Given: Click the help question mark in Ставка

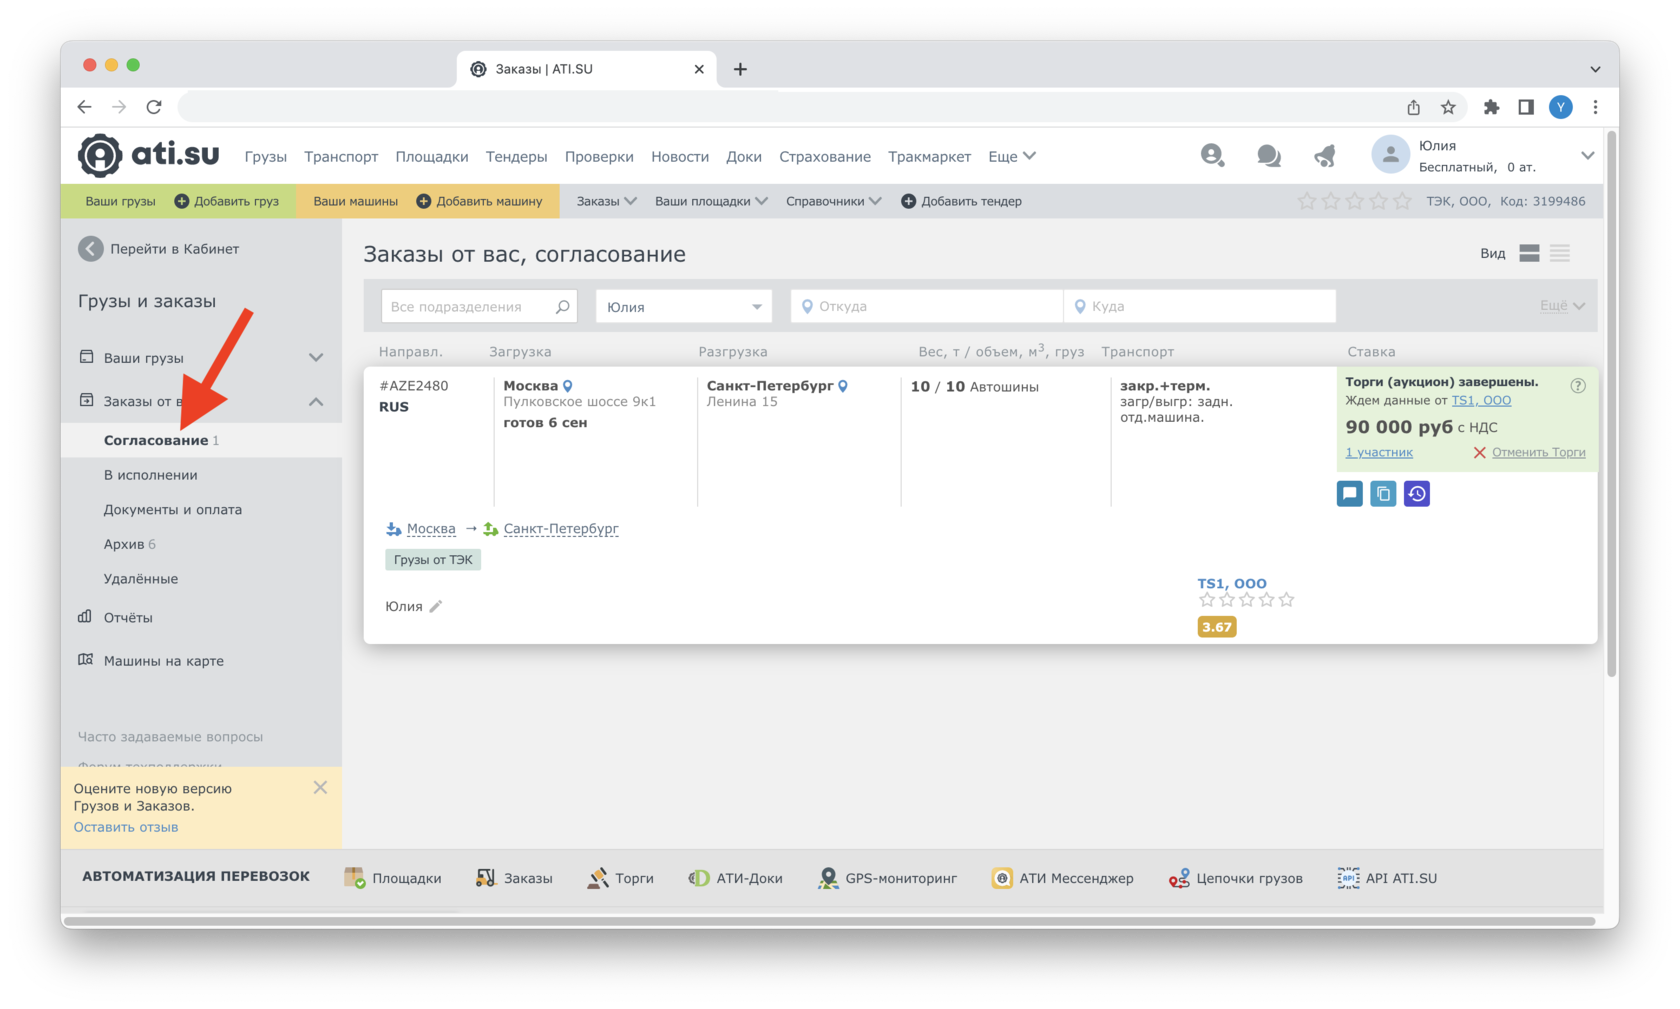Looking at the screenshot, I should click(1578, 386).
